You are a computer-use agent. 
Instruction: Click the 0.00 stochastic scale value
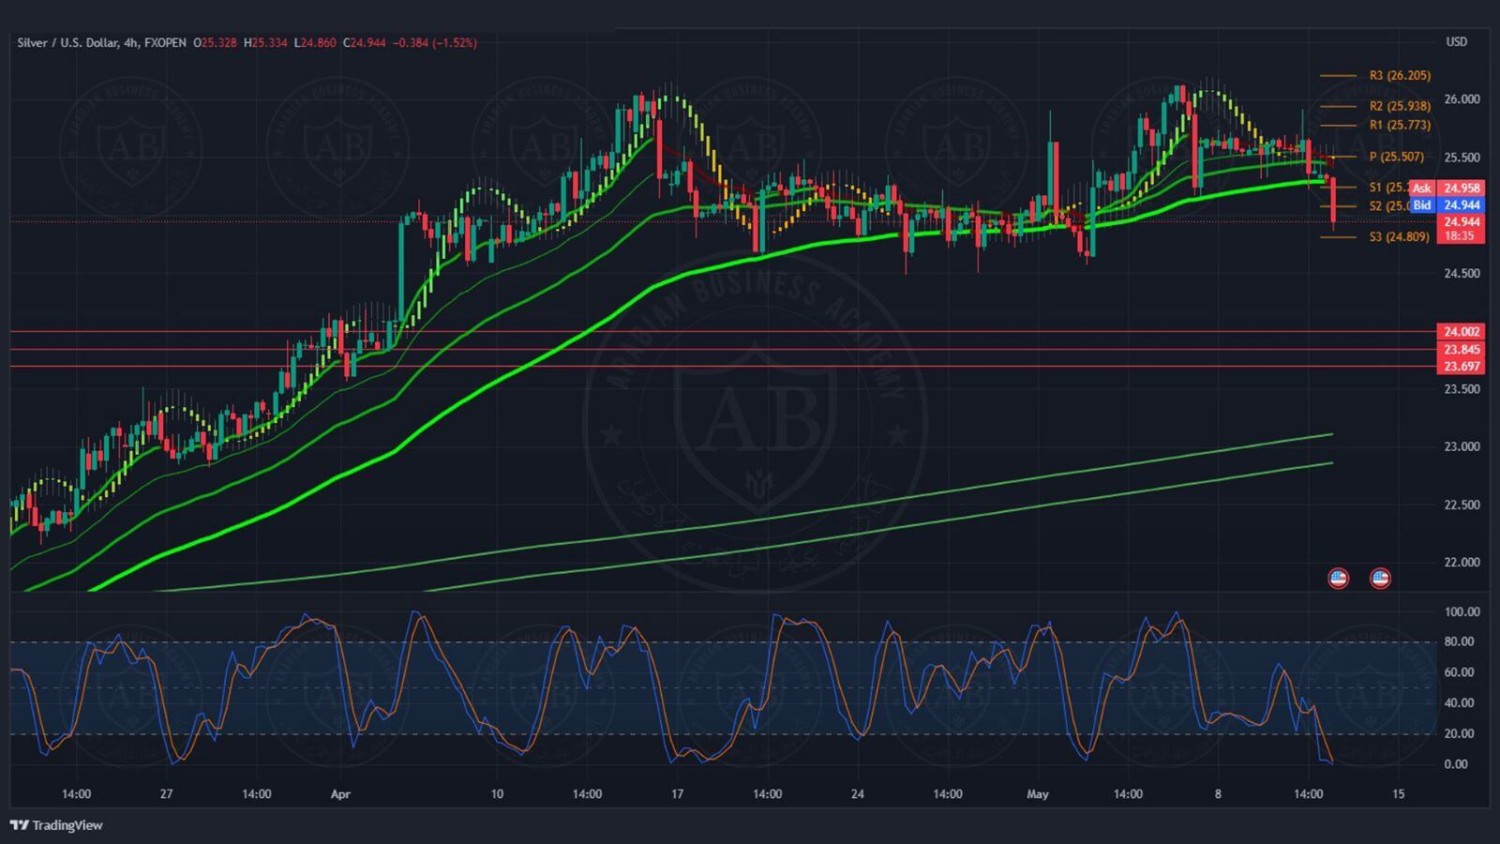pyautogui.click(x=1456, y=764)
